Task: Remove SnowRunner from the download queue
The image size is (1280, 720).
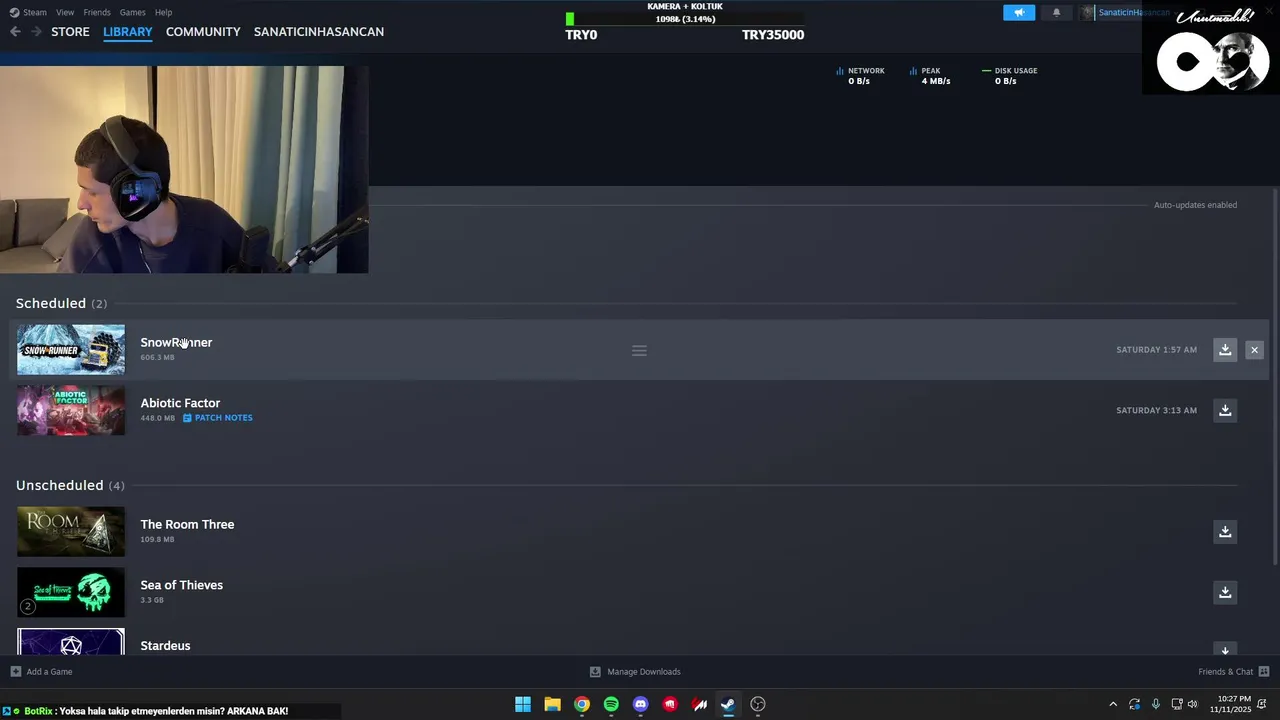Action: (x=1254, y=350)
